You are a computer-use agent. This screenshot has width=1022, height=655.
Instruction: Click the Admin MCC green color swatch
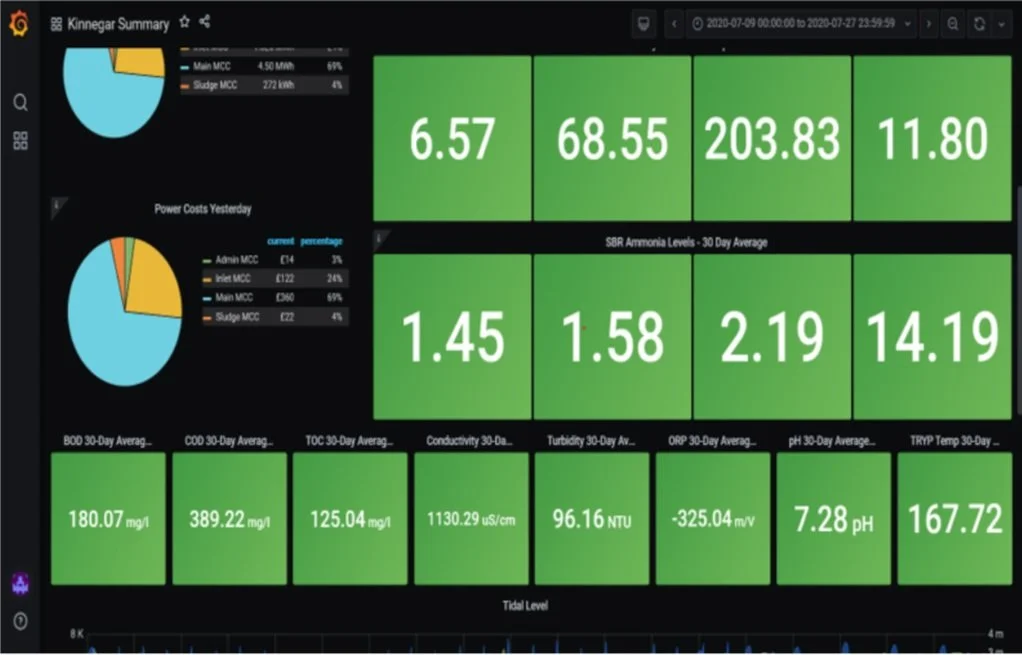coord(207,261)
